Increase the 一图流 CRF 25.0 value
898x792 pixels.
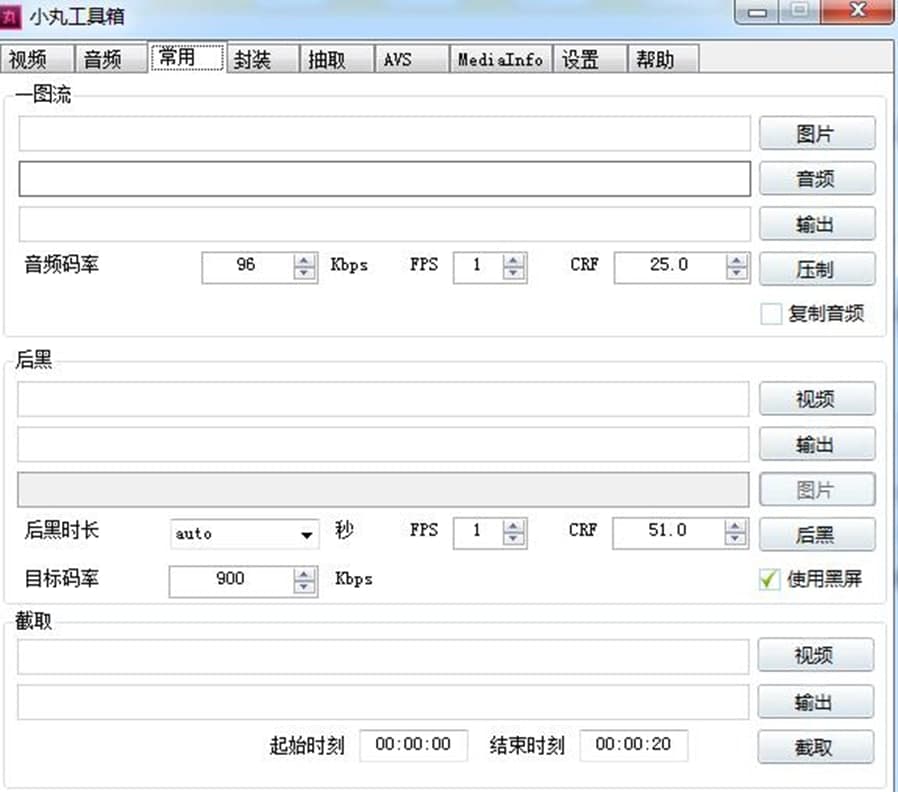click(737, 261)
